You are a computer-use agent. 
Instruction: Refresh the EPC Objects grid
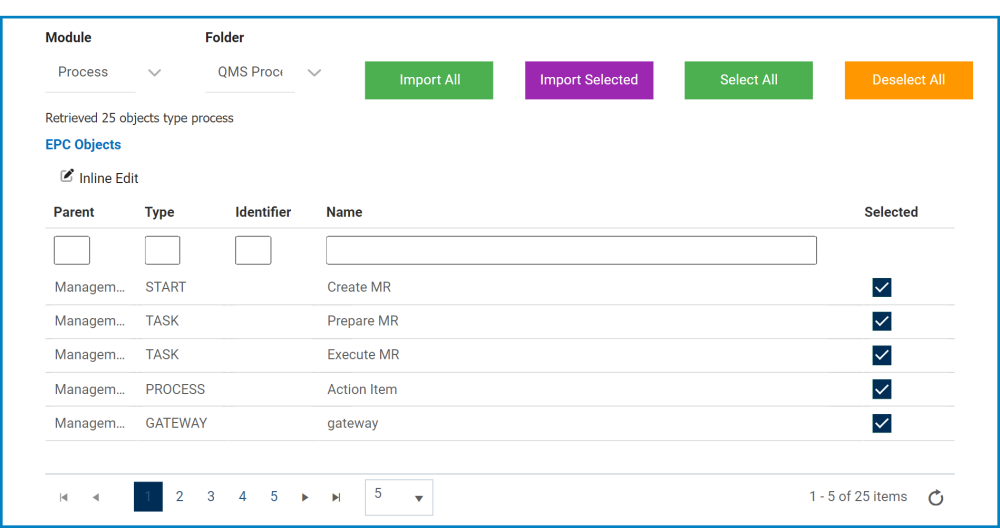pyautogui.click(x=936, y=498)
